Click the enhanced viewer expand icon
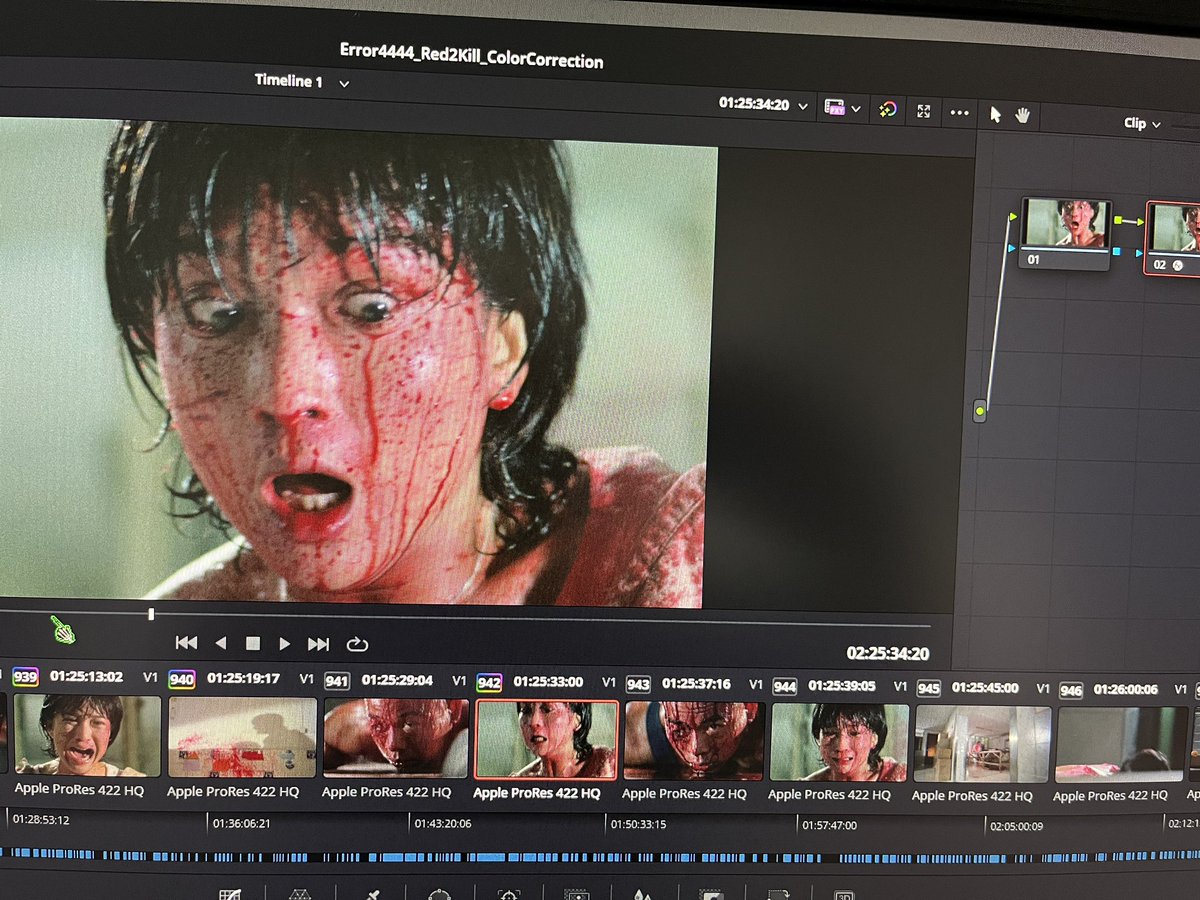The height and width of the screenshot is (900, 1200). (x=924, y=111)
